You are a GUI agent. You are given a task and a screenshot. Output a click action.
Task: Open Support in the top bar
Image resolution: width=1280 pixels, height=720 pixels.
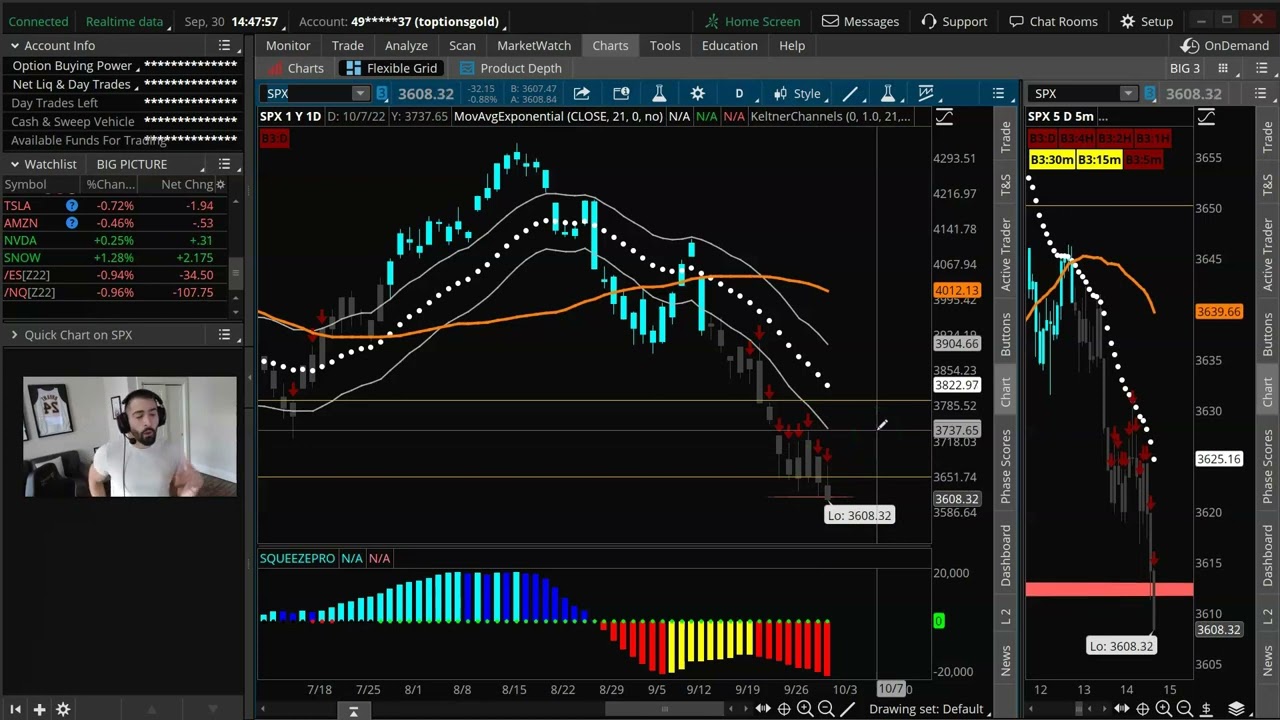(954, 21)
